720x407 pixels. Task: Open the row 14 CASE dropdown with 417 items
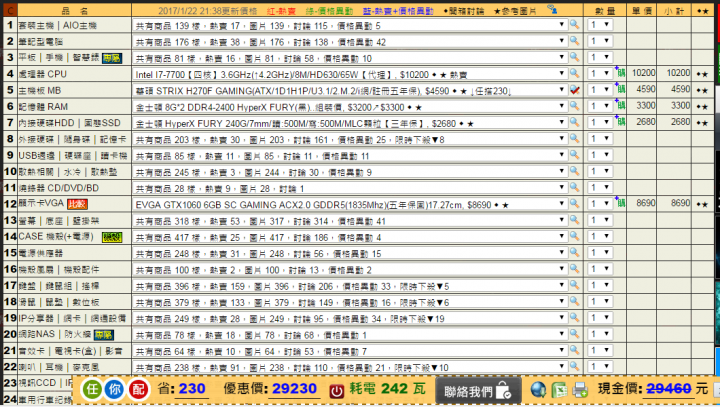click(x=350, y=237)
